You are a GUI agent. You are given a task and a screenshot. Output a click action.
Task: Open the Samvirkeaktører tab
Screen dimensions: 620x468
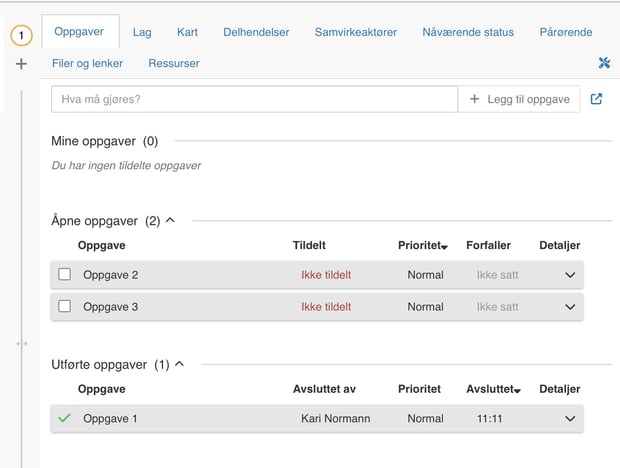(355, 32)
